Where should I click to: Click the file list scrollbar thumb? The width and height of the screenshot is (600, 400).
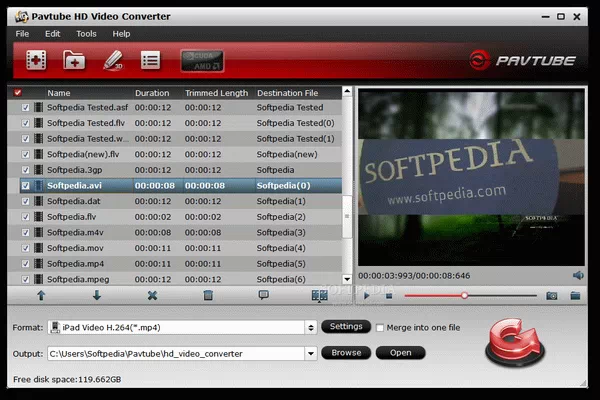pyautogui.click(x=347, y=217)
